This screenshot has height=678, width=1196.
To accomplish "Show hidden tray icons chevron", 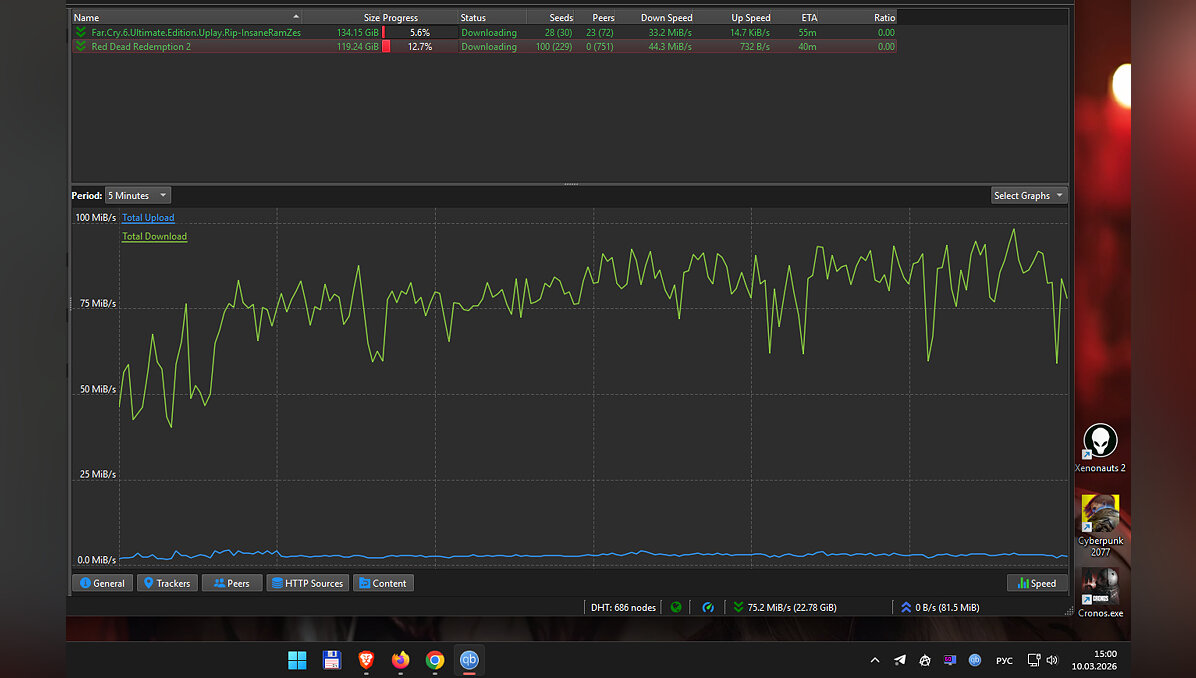I will (875, 660).
